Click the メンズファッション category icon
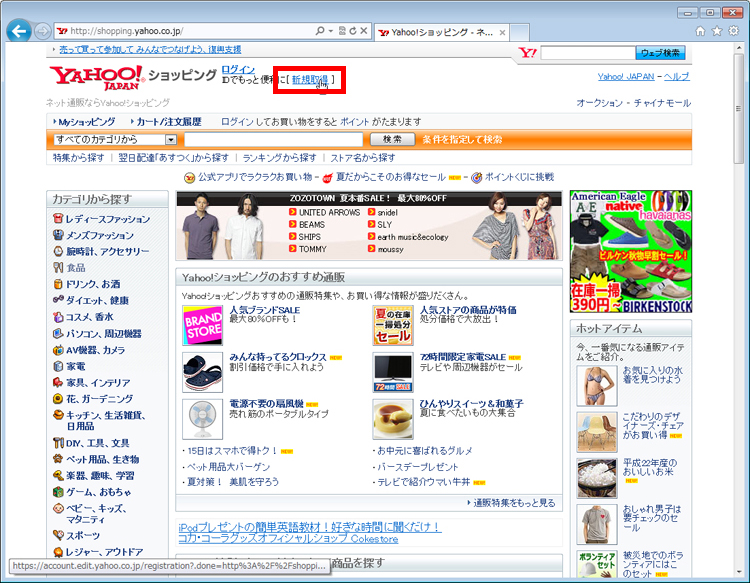 (58, 235)
